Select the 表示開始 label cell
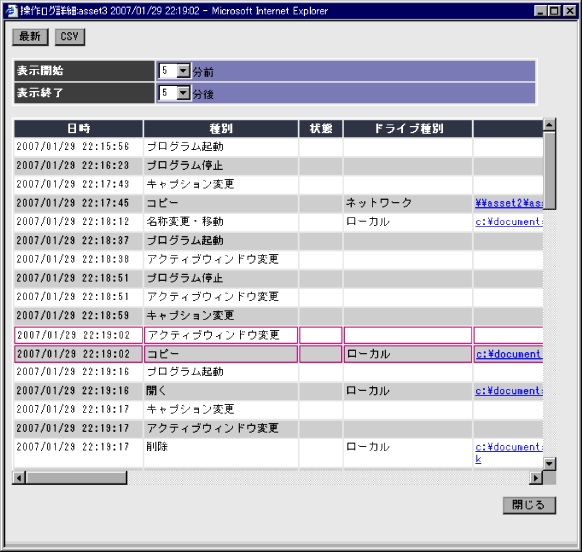Viewport: 582px width, 552px height. pyautogui.click(x=84, y=71)
